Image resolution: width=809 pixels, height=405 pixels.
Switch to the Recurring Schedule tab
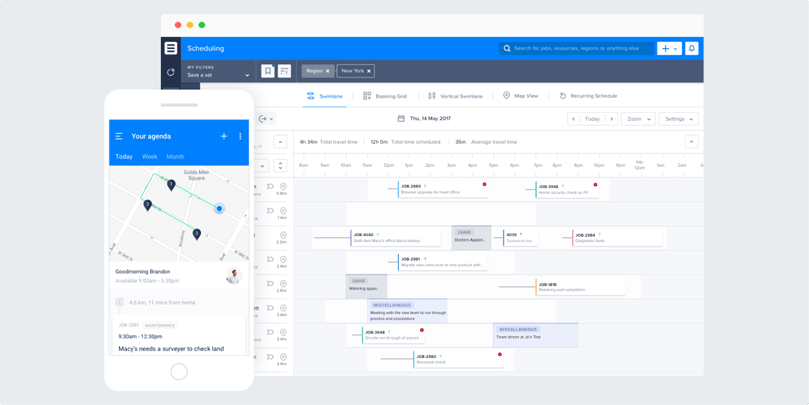click(588, 96)
